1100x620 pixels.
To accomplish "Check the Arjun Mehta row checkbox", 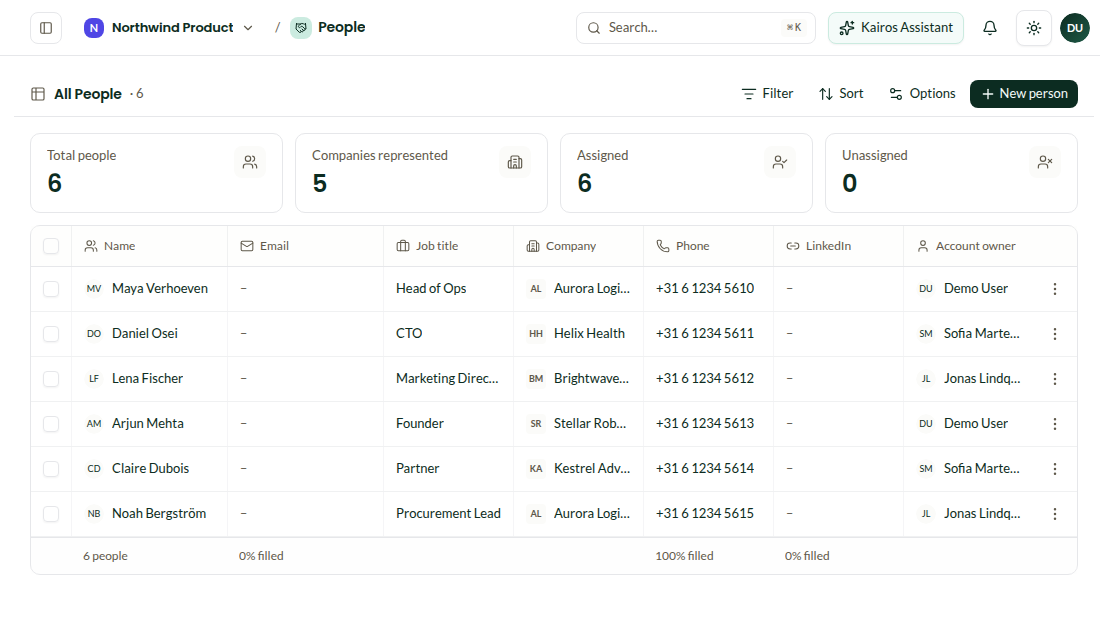I will [51, 424].
